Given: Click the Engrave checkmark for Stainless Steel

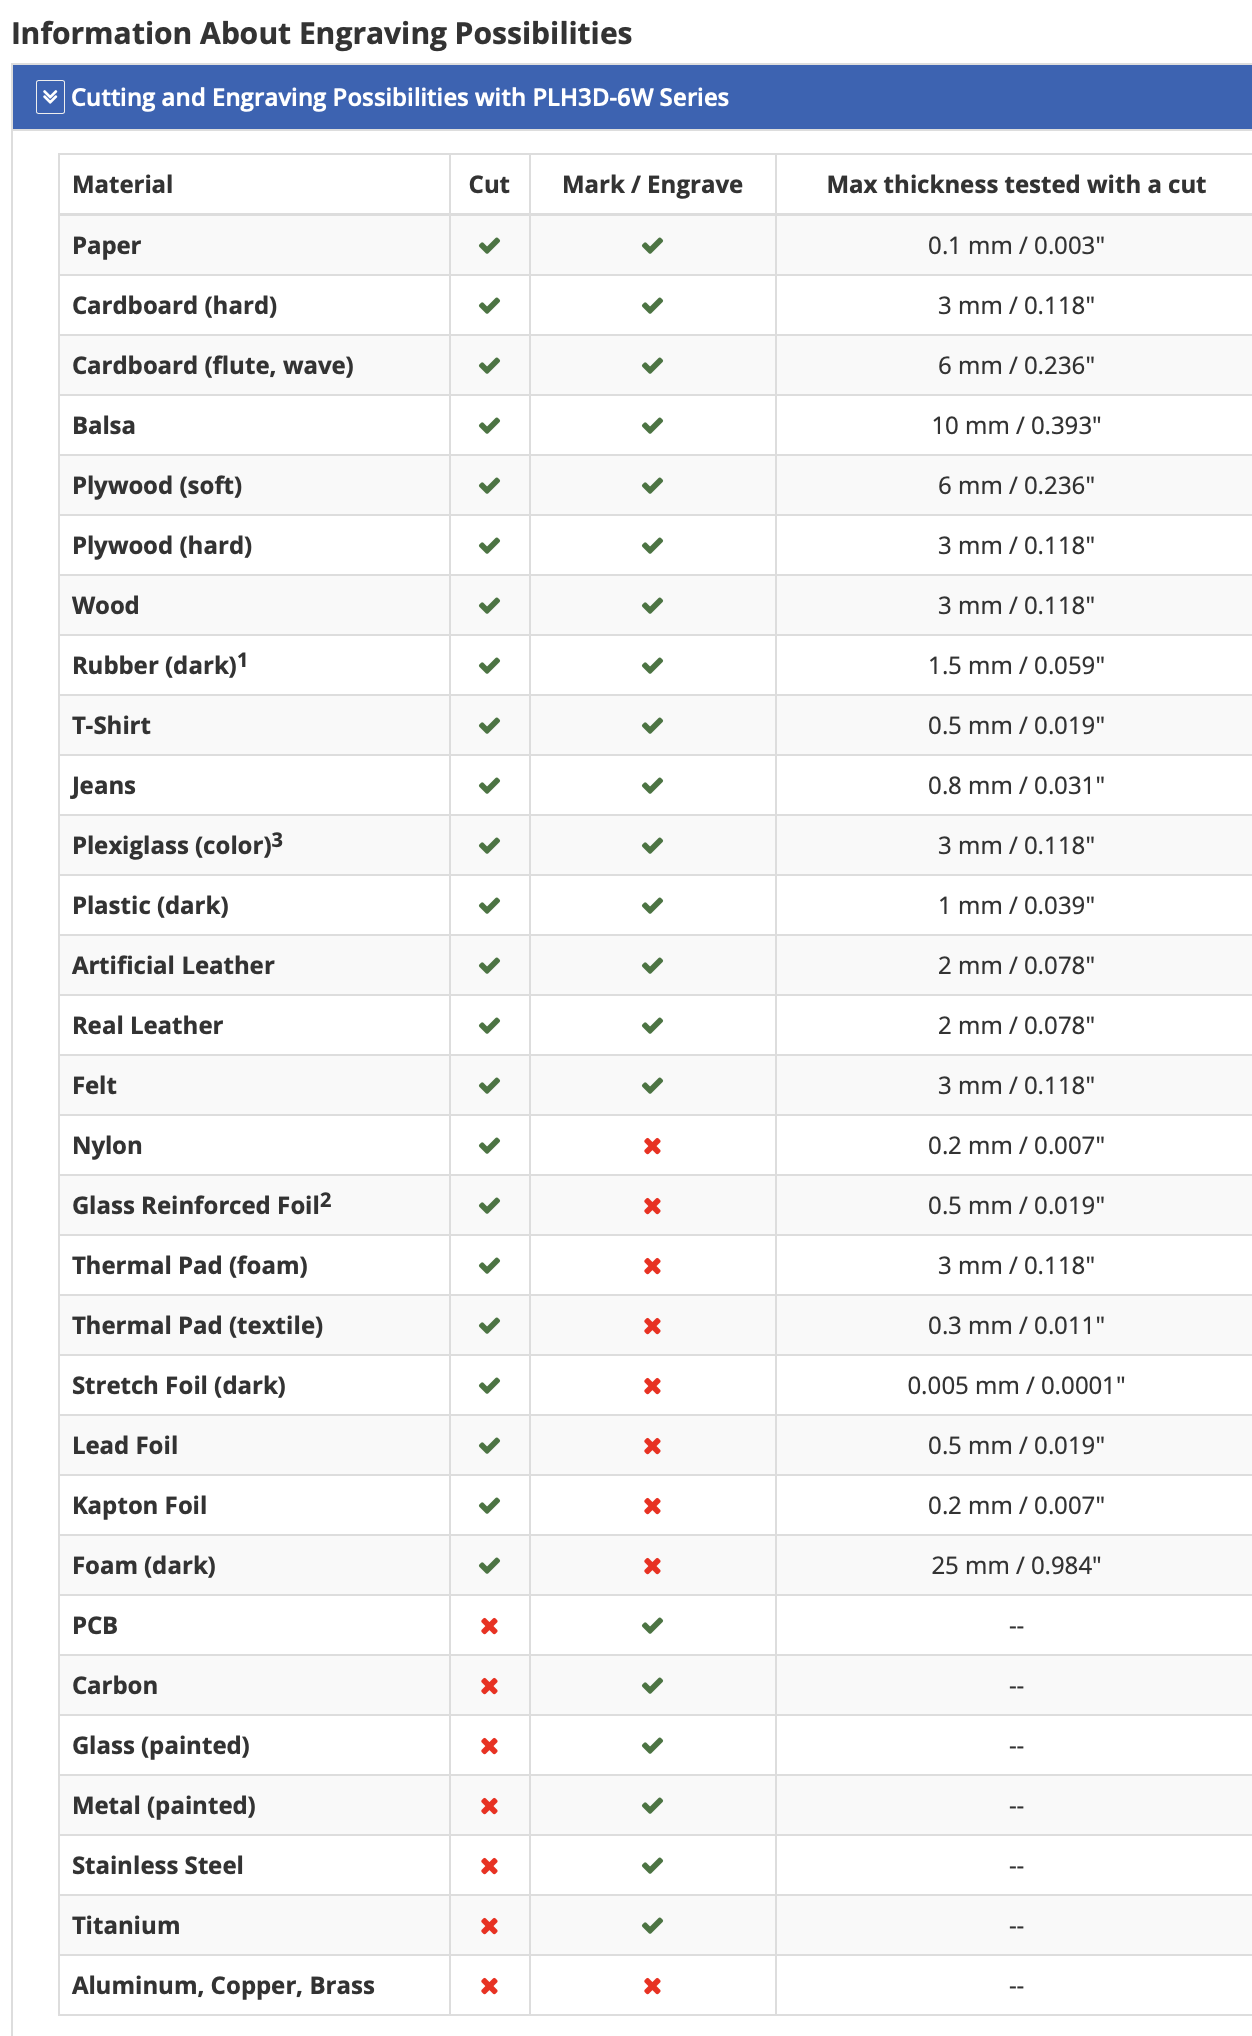Looking at the screenshot, I should pyautogui.click(x=652, y=1865).
